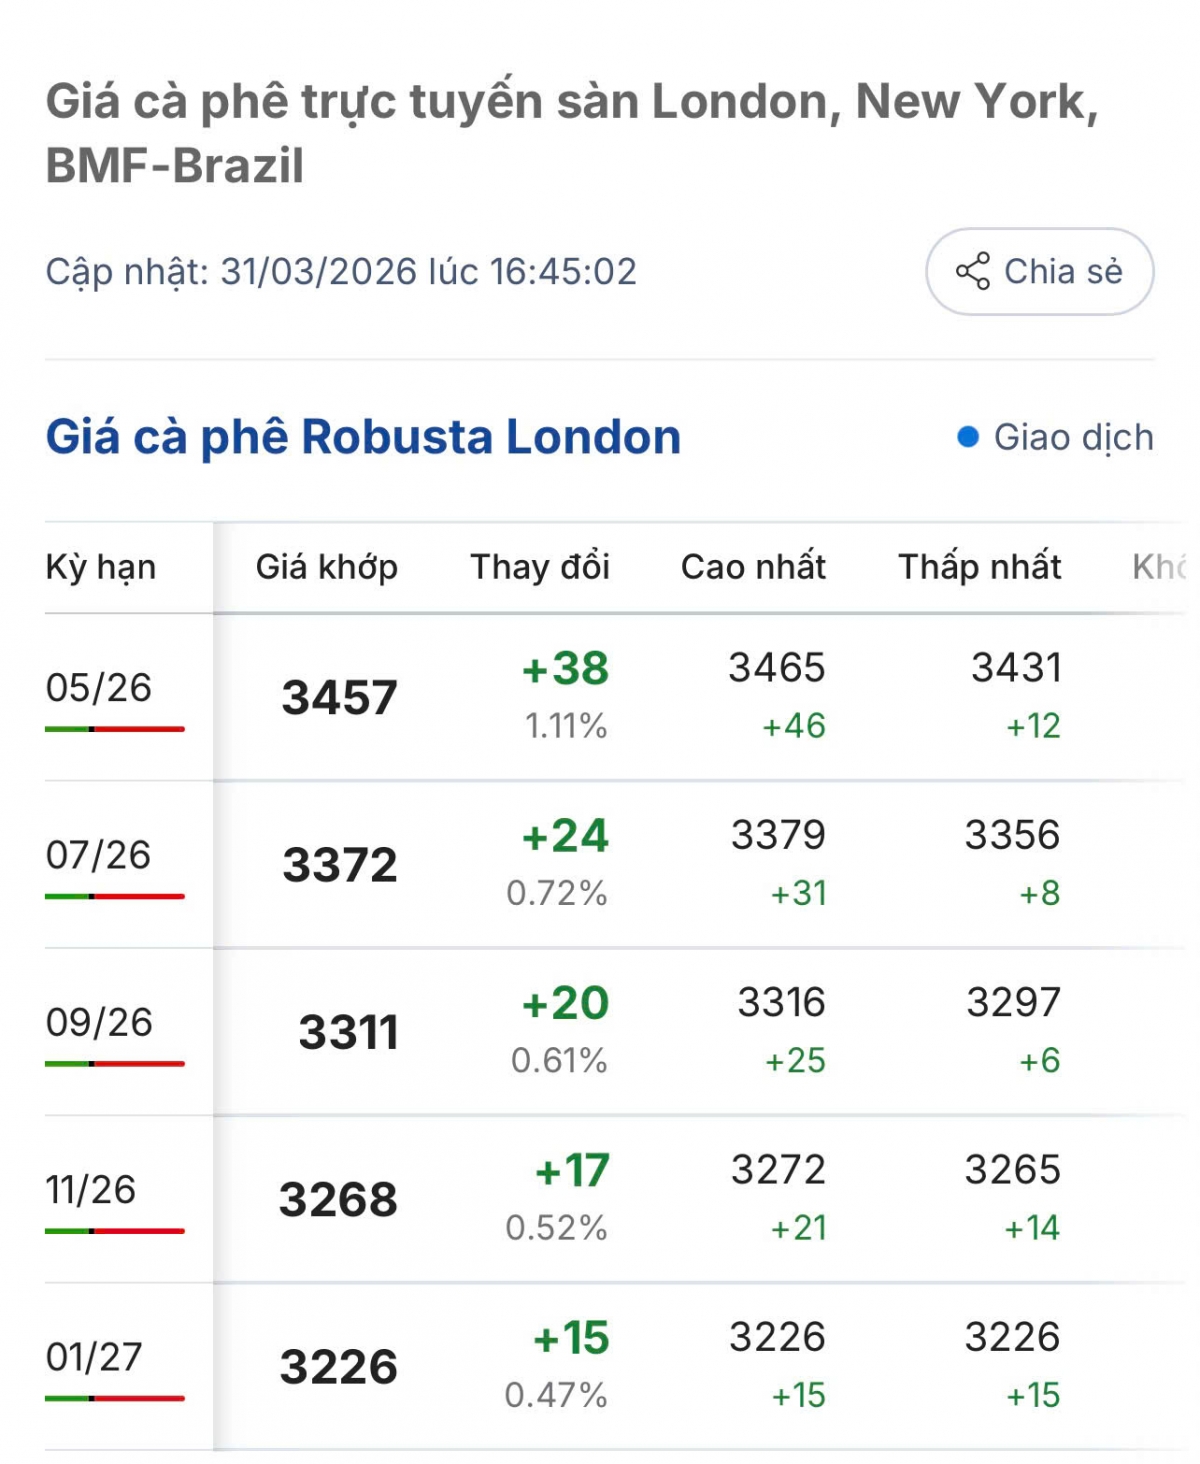Click the Thay đổi column header
1200x1464 pixels.
(540, 567)
